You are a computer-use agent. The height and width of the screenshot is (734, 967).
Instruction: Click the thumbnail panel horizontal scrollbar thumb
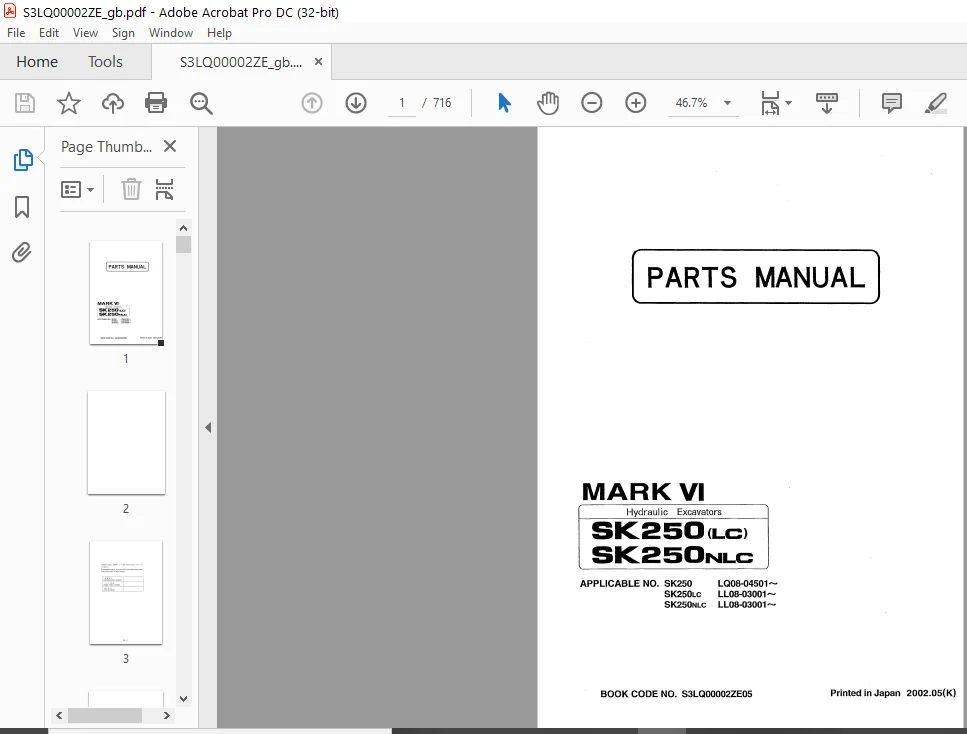105,715
